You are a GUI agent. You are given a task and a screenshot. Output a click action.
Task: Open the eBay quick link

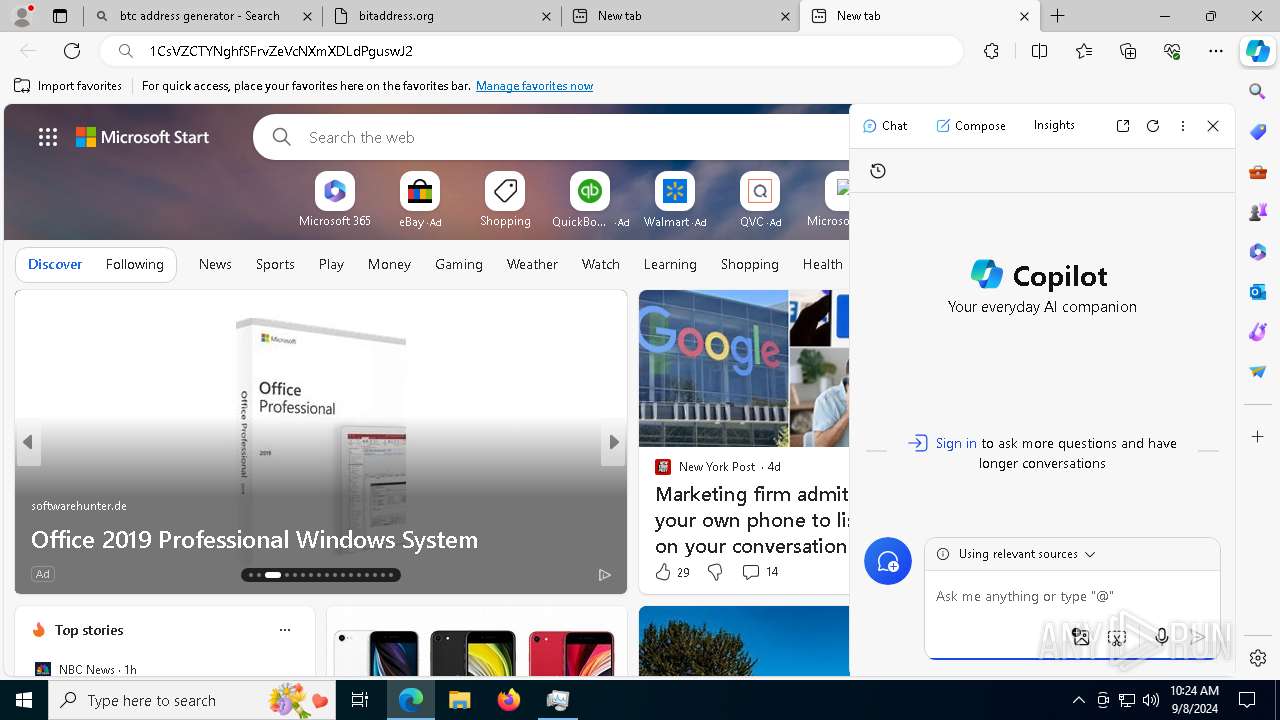pyautogui.click(x=420, y=199)
